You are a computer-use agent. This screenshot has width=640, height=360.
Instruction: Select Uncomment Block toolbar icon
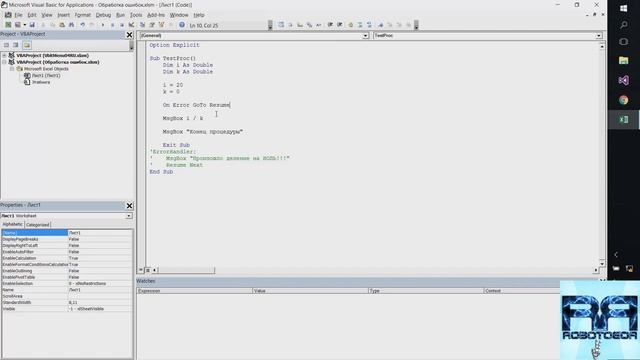(x=369, y=25)
